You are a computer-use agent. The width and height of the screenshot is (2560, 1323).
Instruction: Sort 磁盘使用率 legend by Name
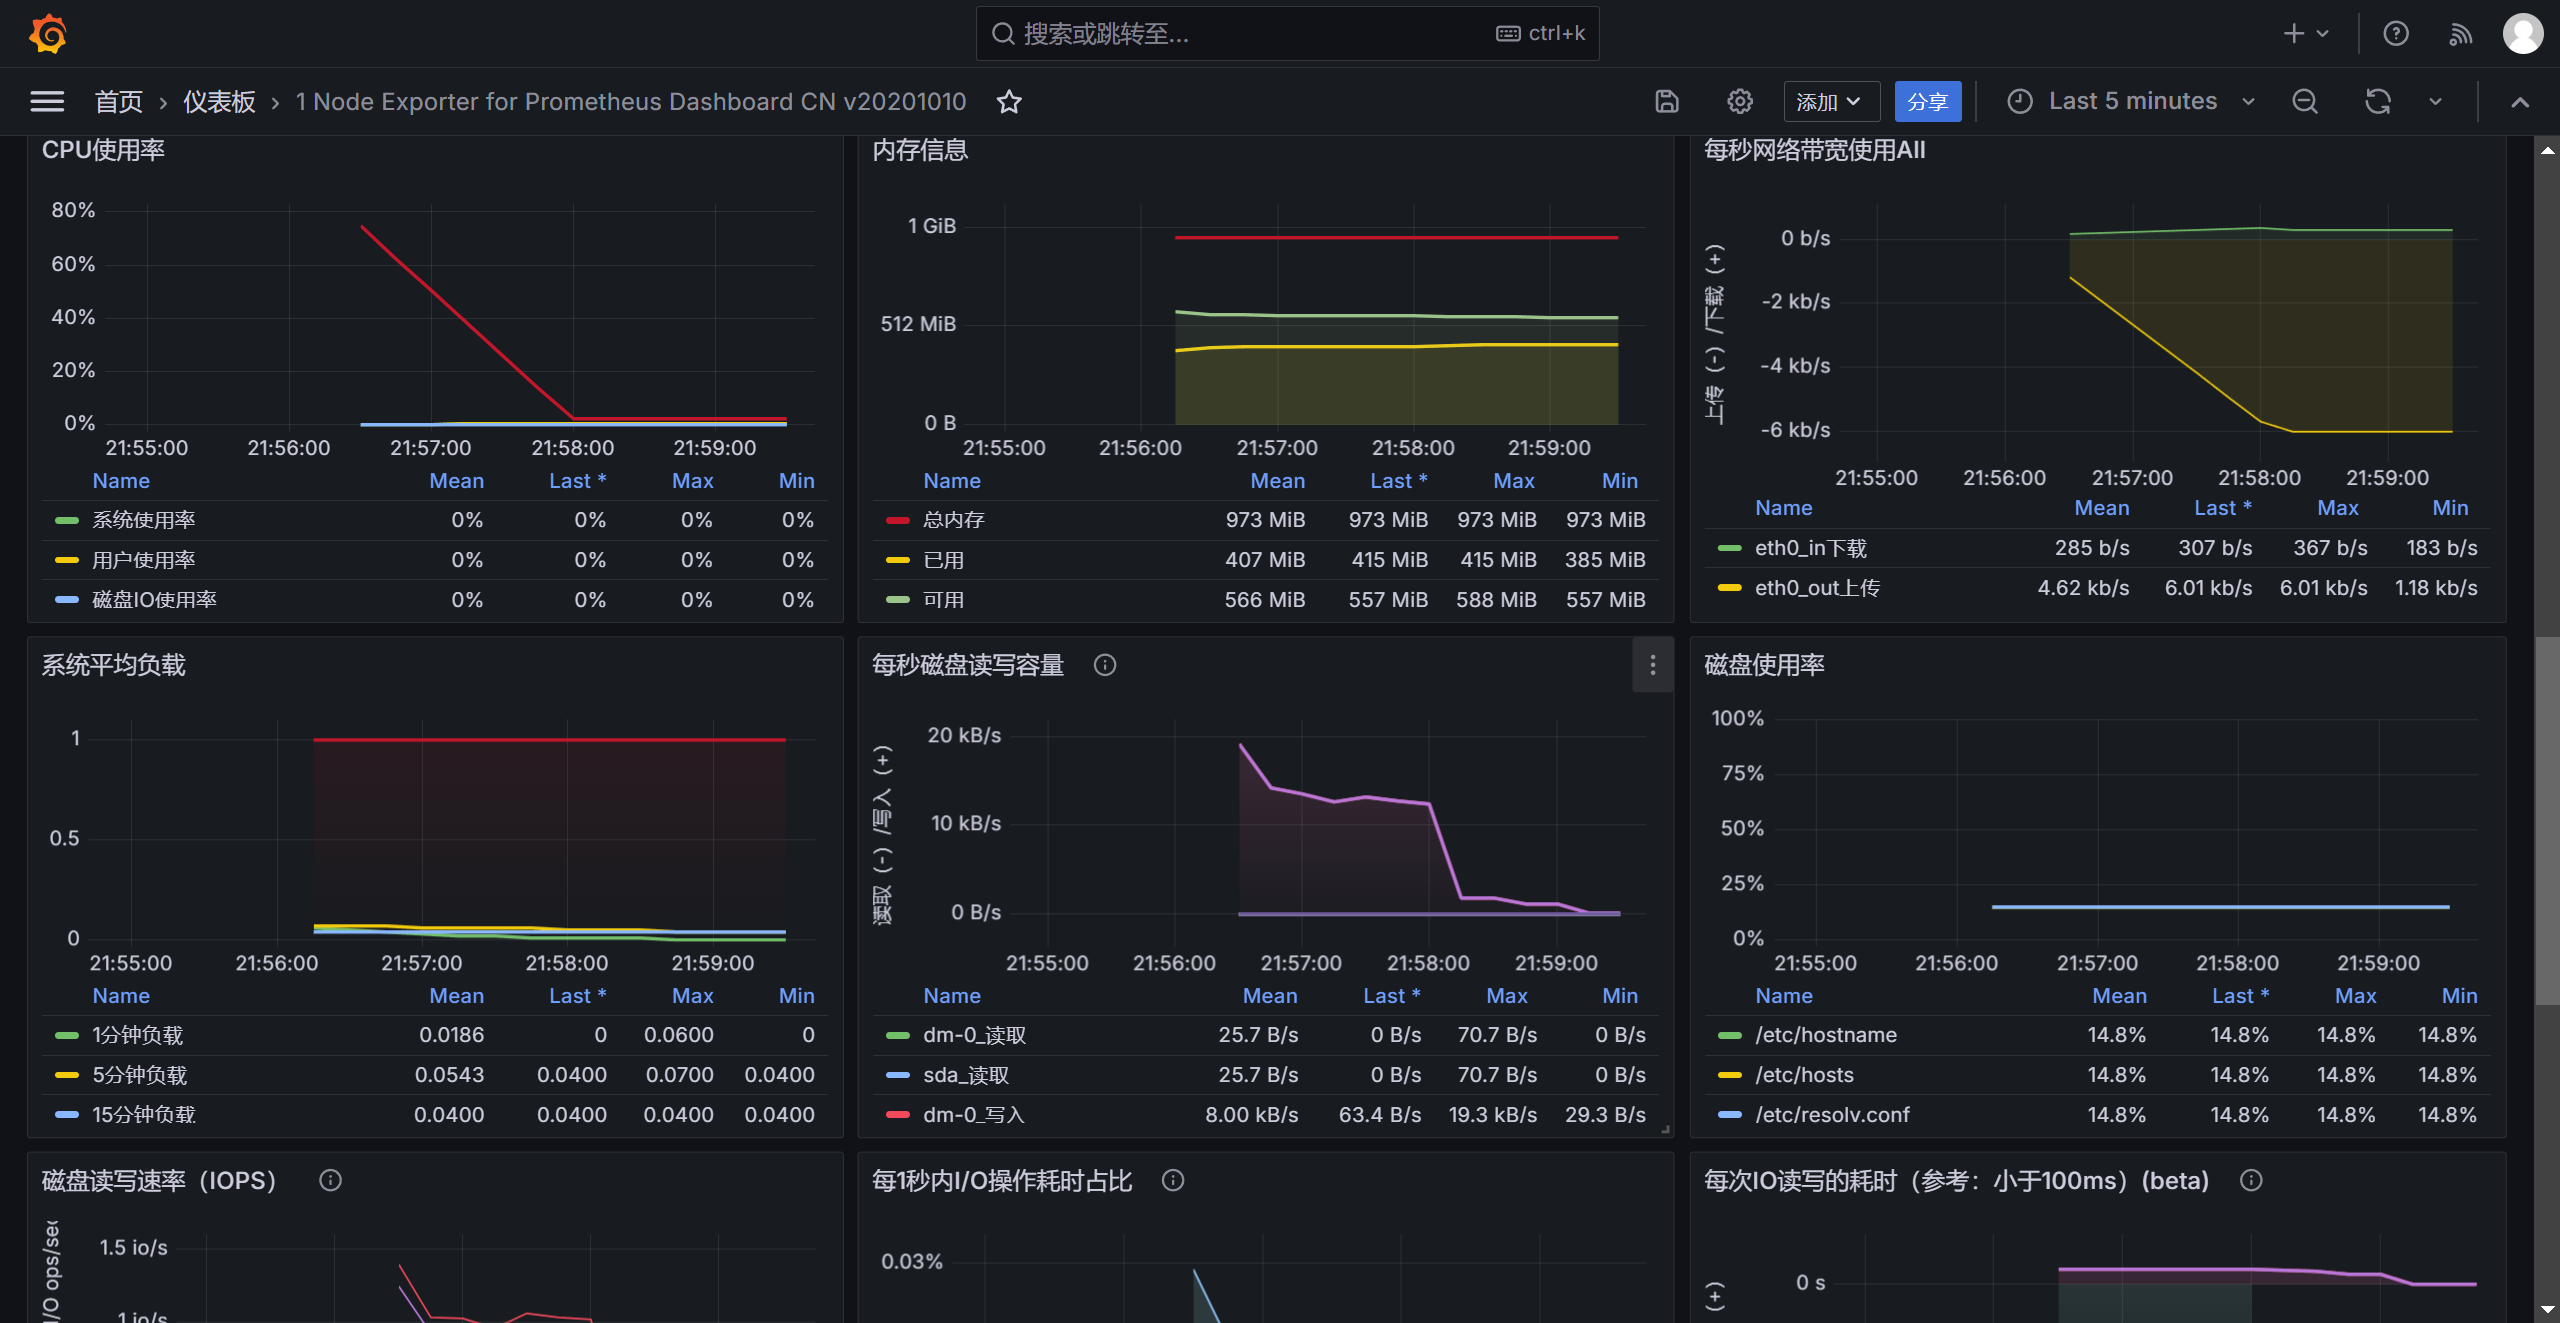coord(1783,996)
